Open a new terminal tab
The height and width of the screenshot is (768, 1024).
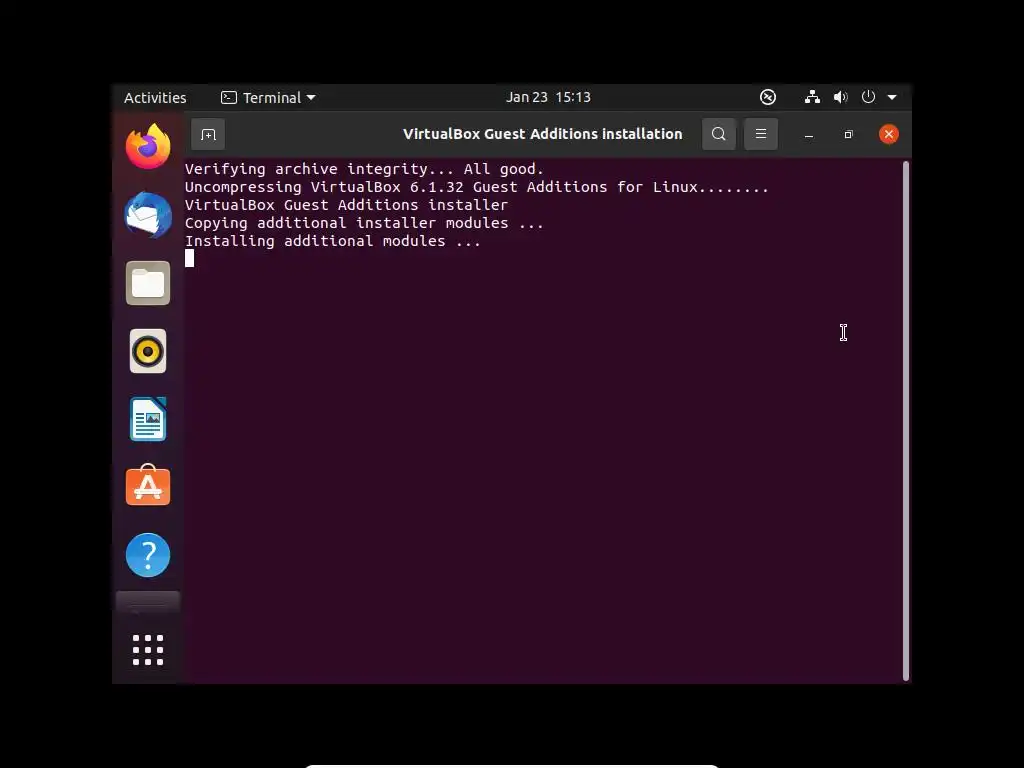click(x=208, y=135)
